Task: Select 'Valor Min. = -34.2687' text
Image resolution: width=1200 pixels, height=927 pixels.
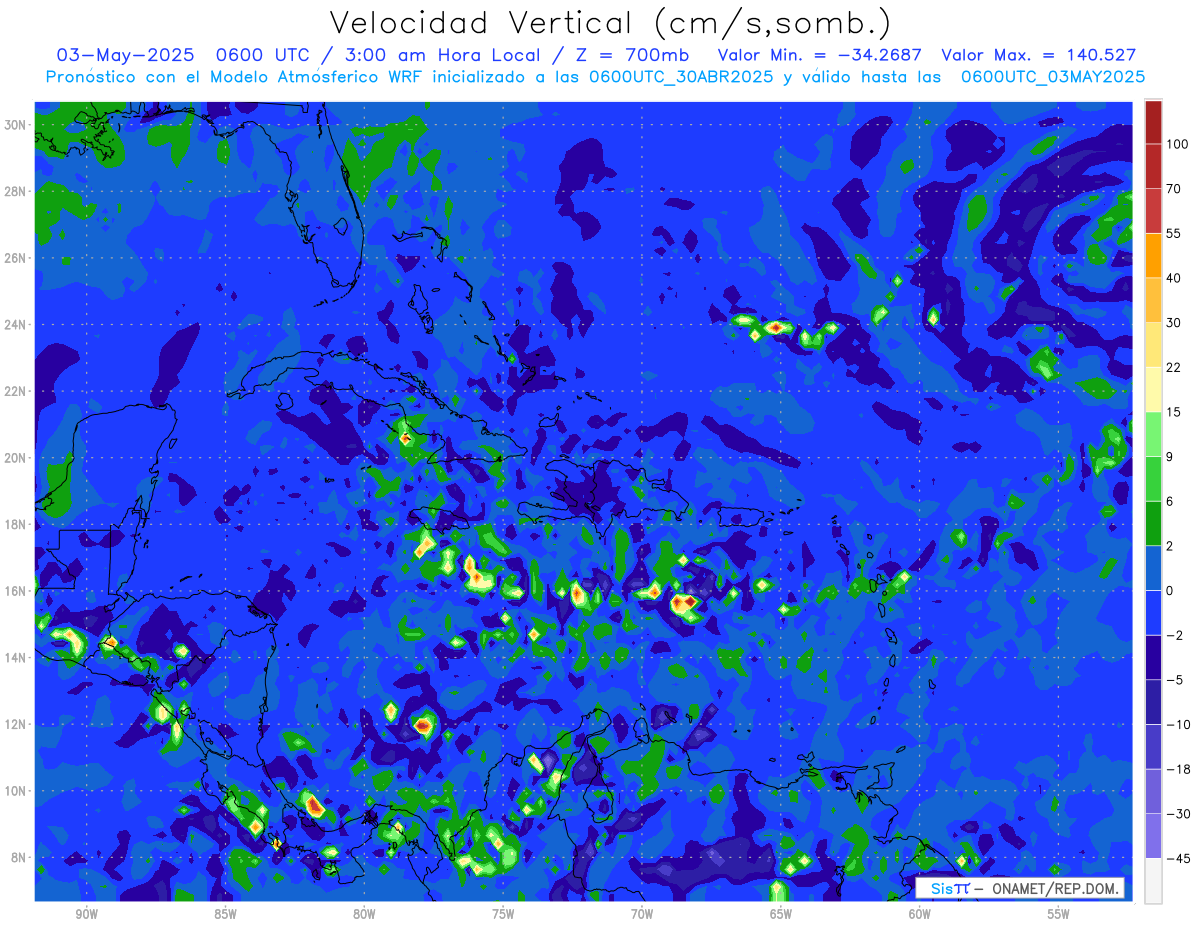Action: [x=822, y=55]
